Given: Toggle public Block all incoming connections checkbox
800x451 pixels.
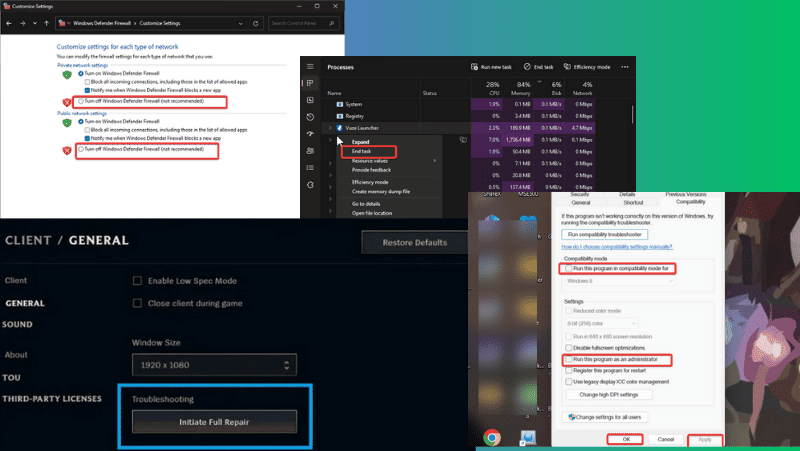Looking at the screenshot, I should (x=87, y=130).
